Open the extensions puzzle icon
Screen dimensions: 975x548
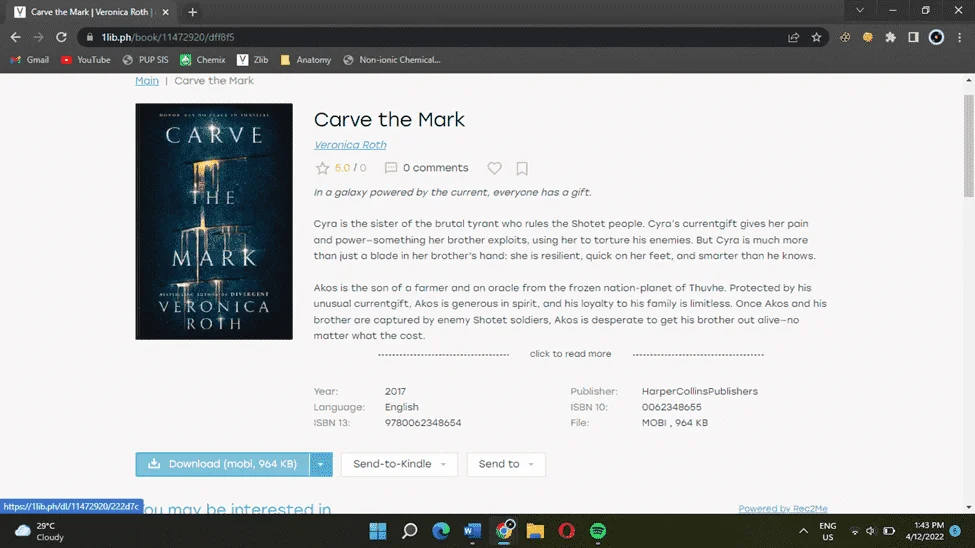(x=890, y=37)
